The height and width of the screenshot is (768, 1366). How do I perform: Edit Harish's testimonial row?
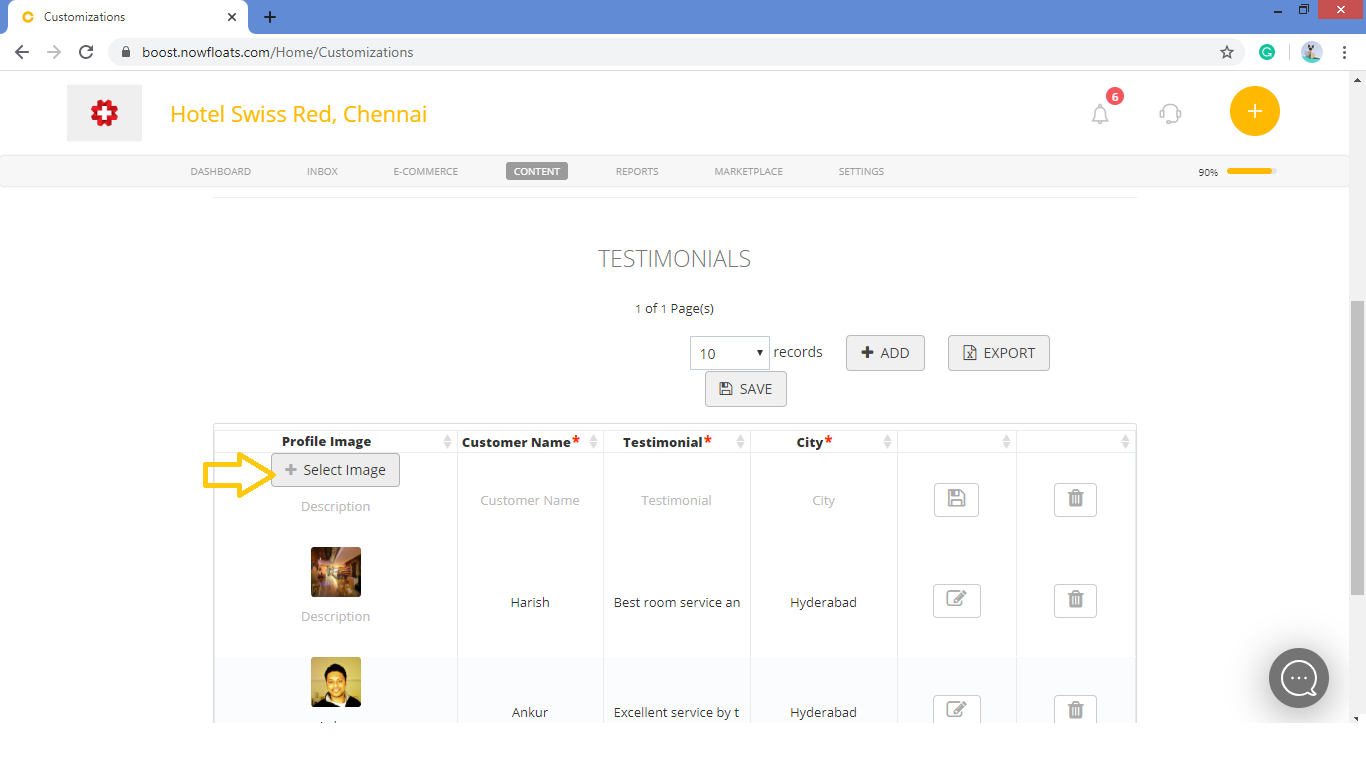(x=956, y=600)
